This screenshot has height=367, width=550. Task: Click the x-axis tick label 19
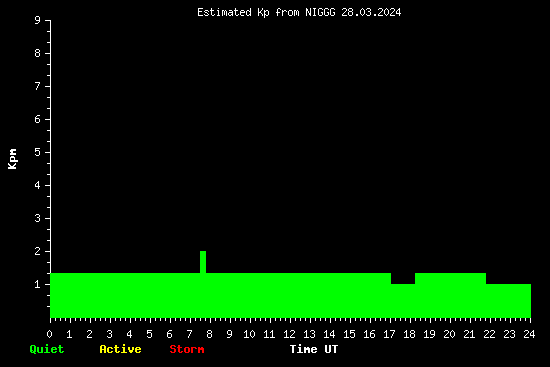pyautogui.click(x=429, y=334)
